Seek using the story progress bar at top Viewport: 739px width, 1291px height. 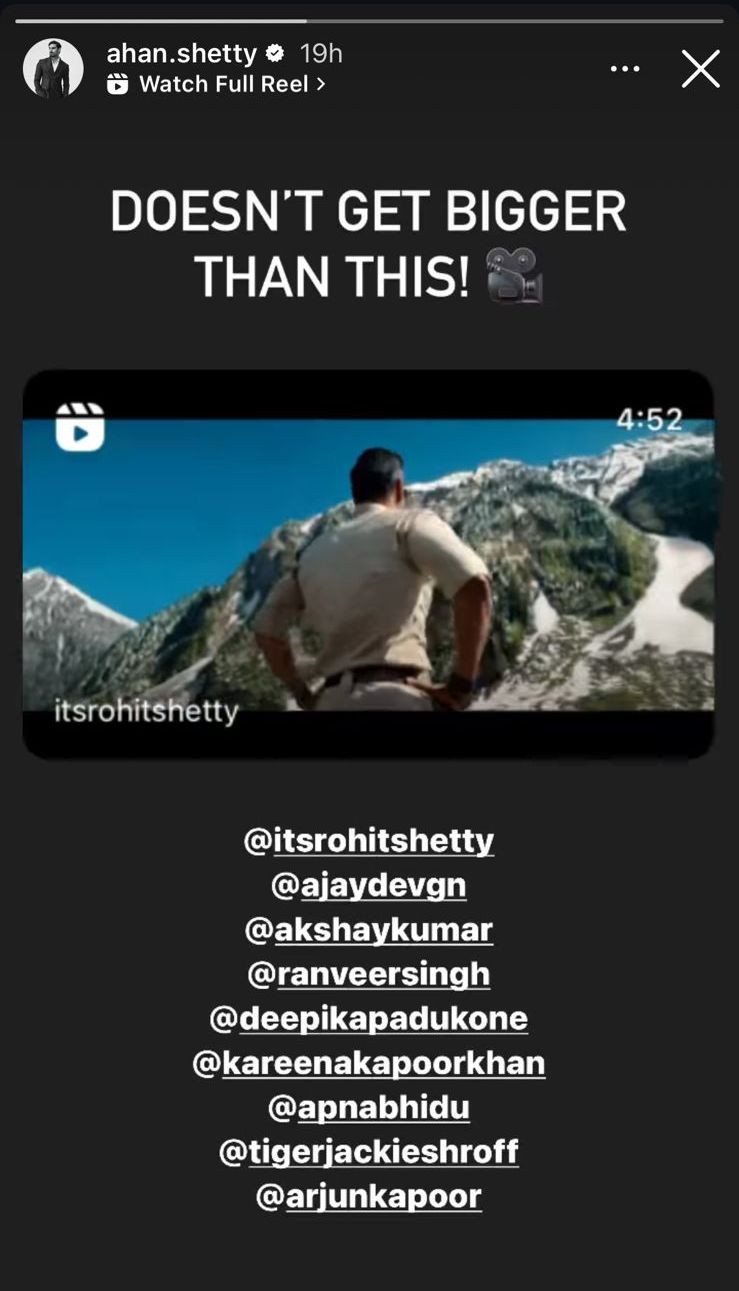point(369,20)
